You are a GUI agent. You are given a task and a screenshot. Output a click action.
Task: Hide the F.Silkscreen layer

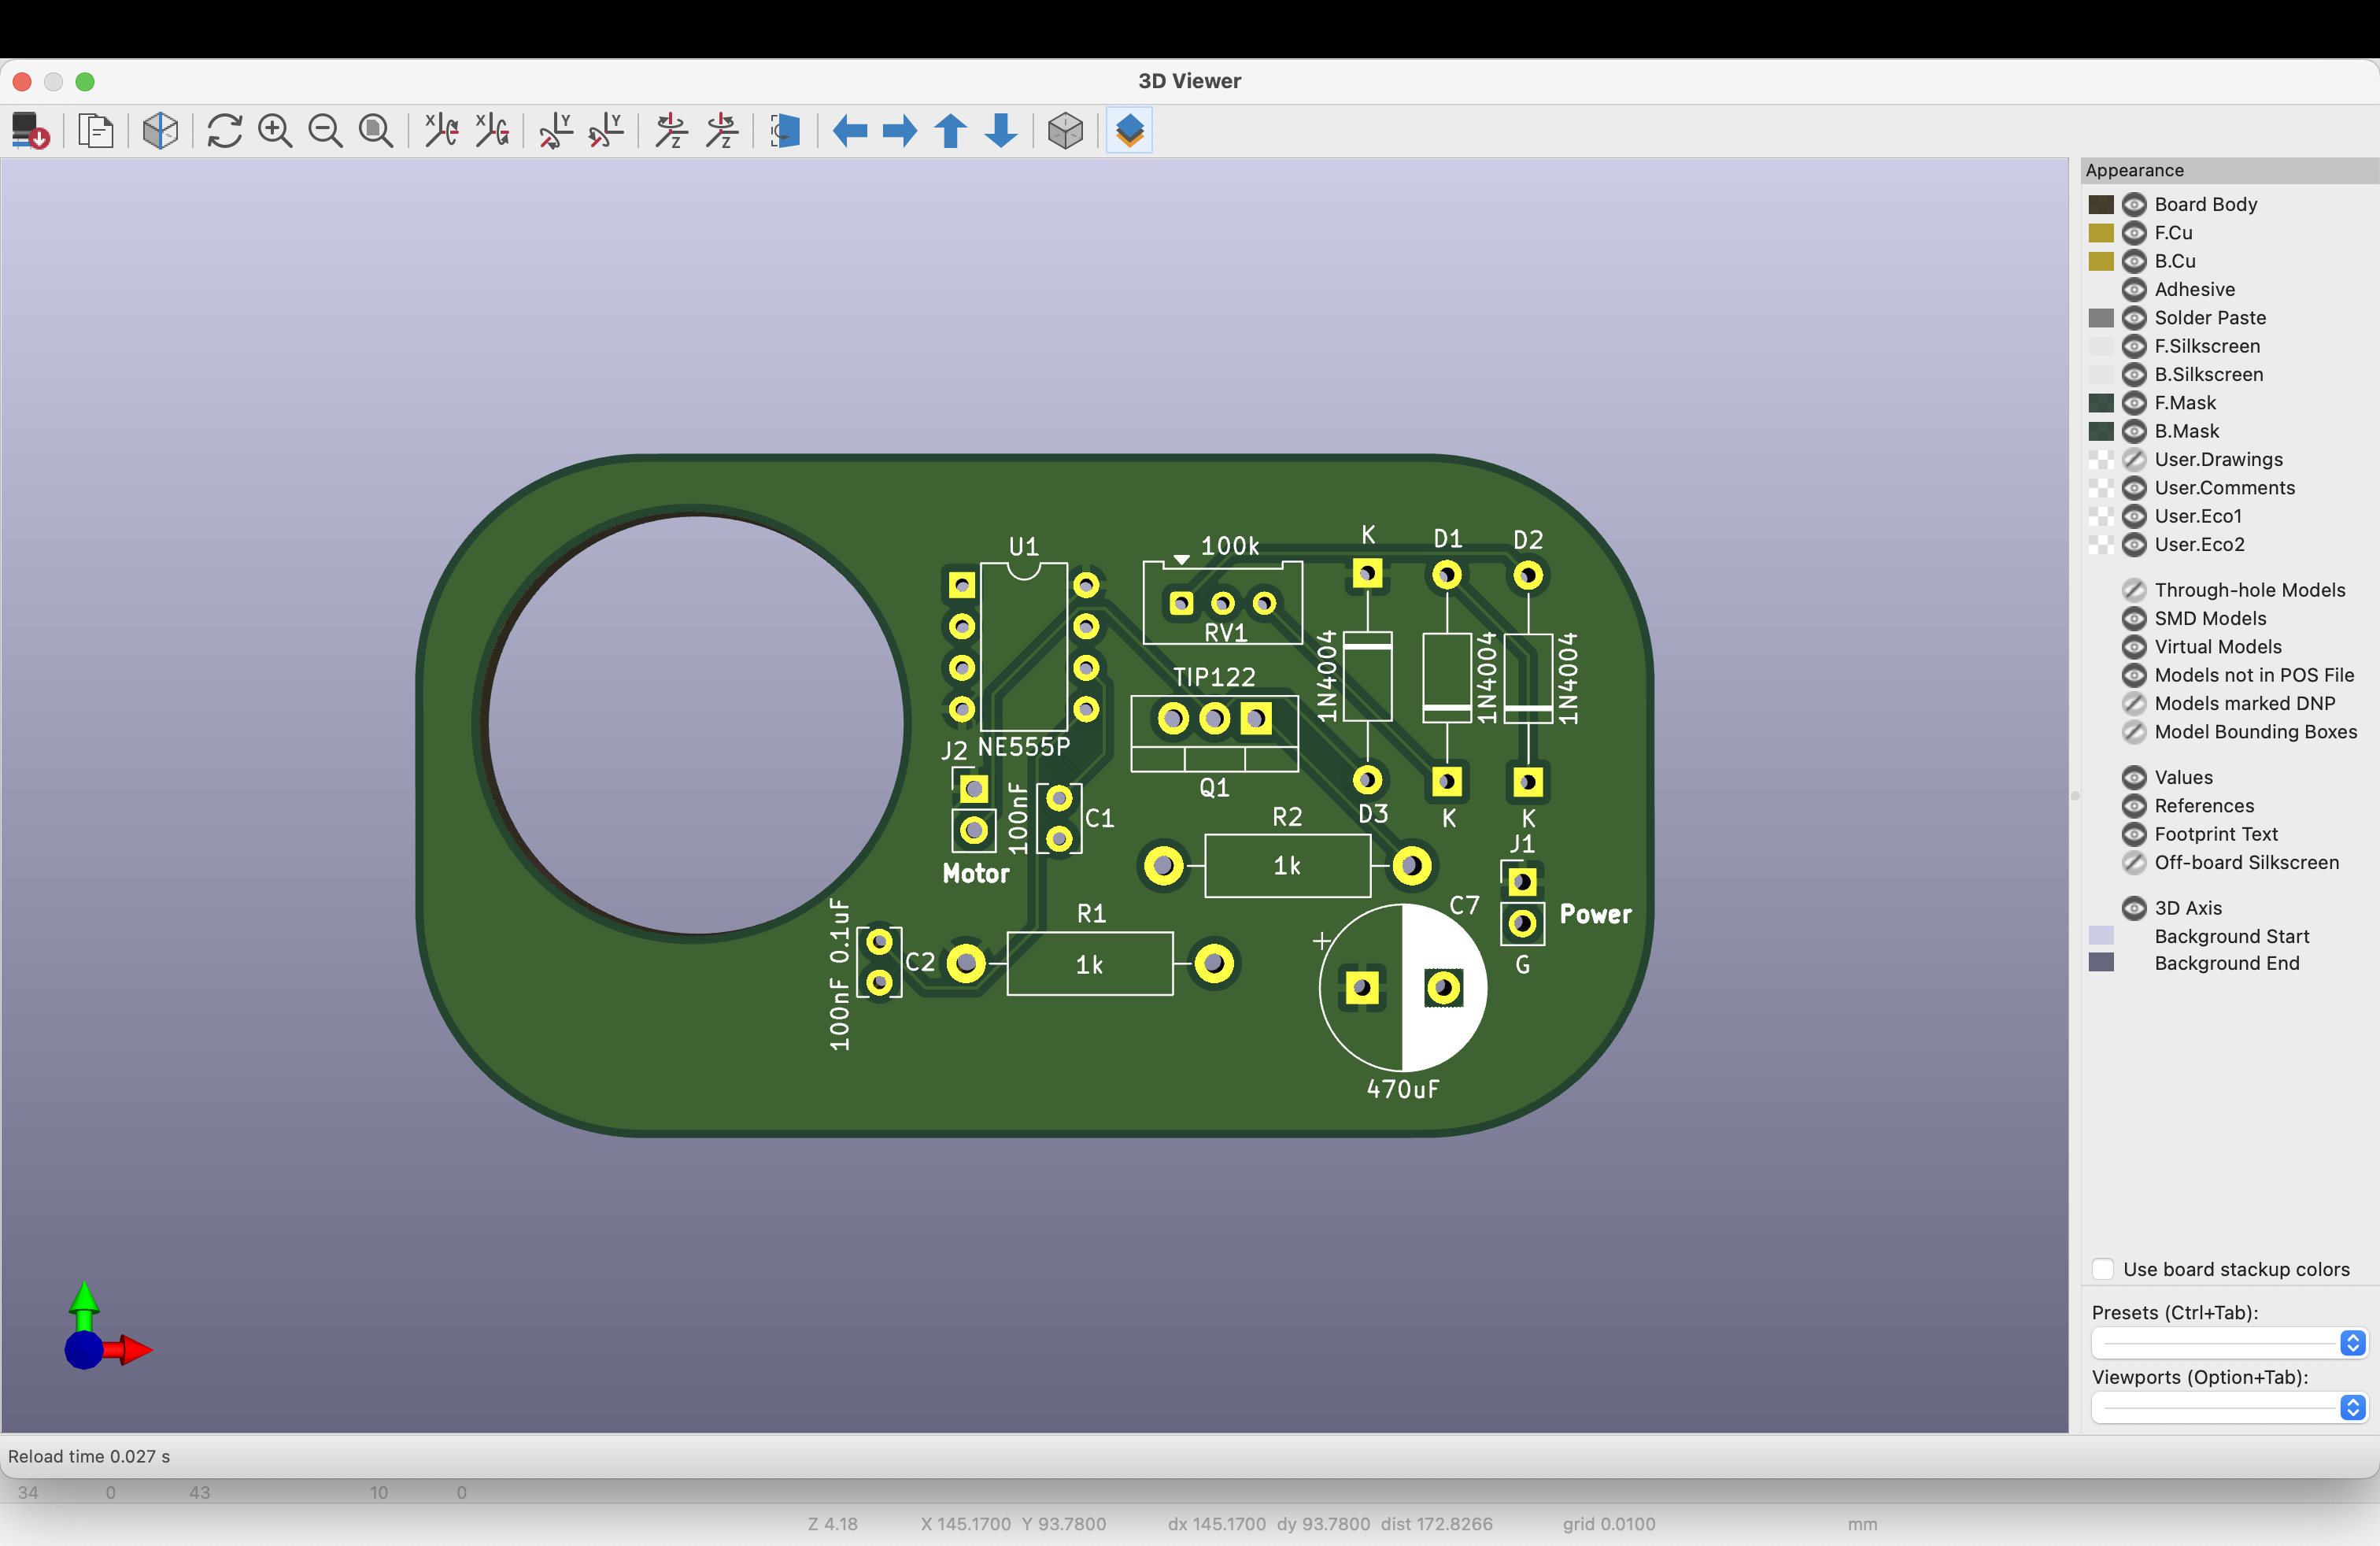pos(2134,346)
